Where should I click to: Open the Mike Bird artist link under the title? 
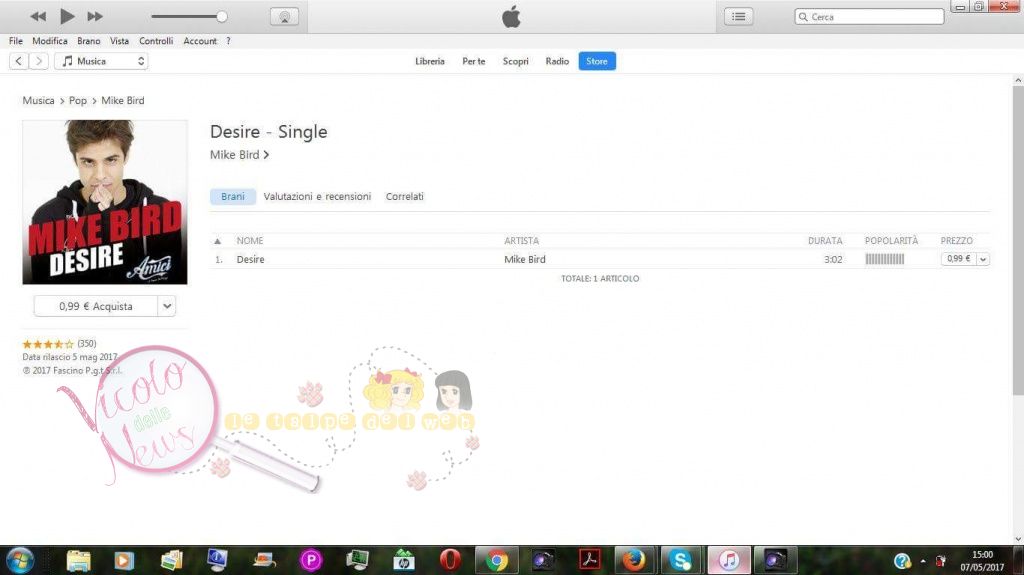click(239, 155)
